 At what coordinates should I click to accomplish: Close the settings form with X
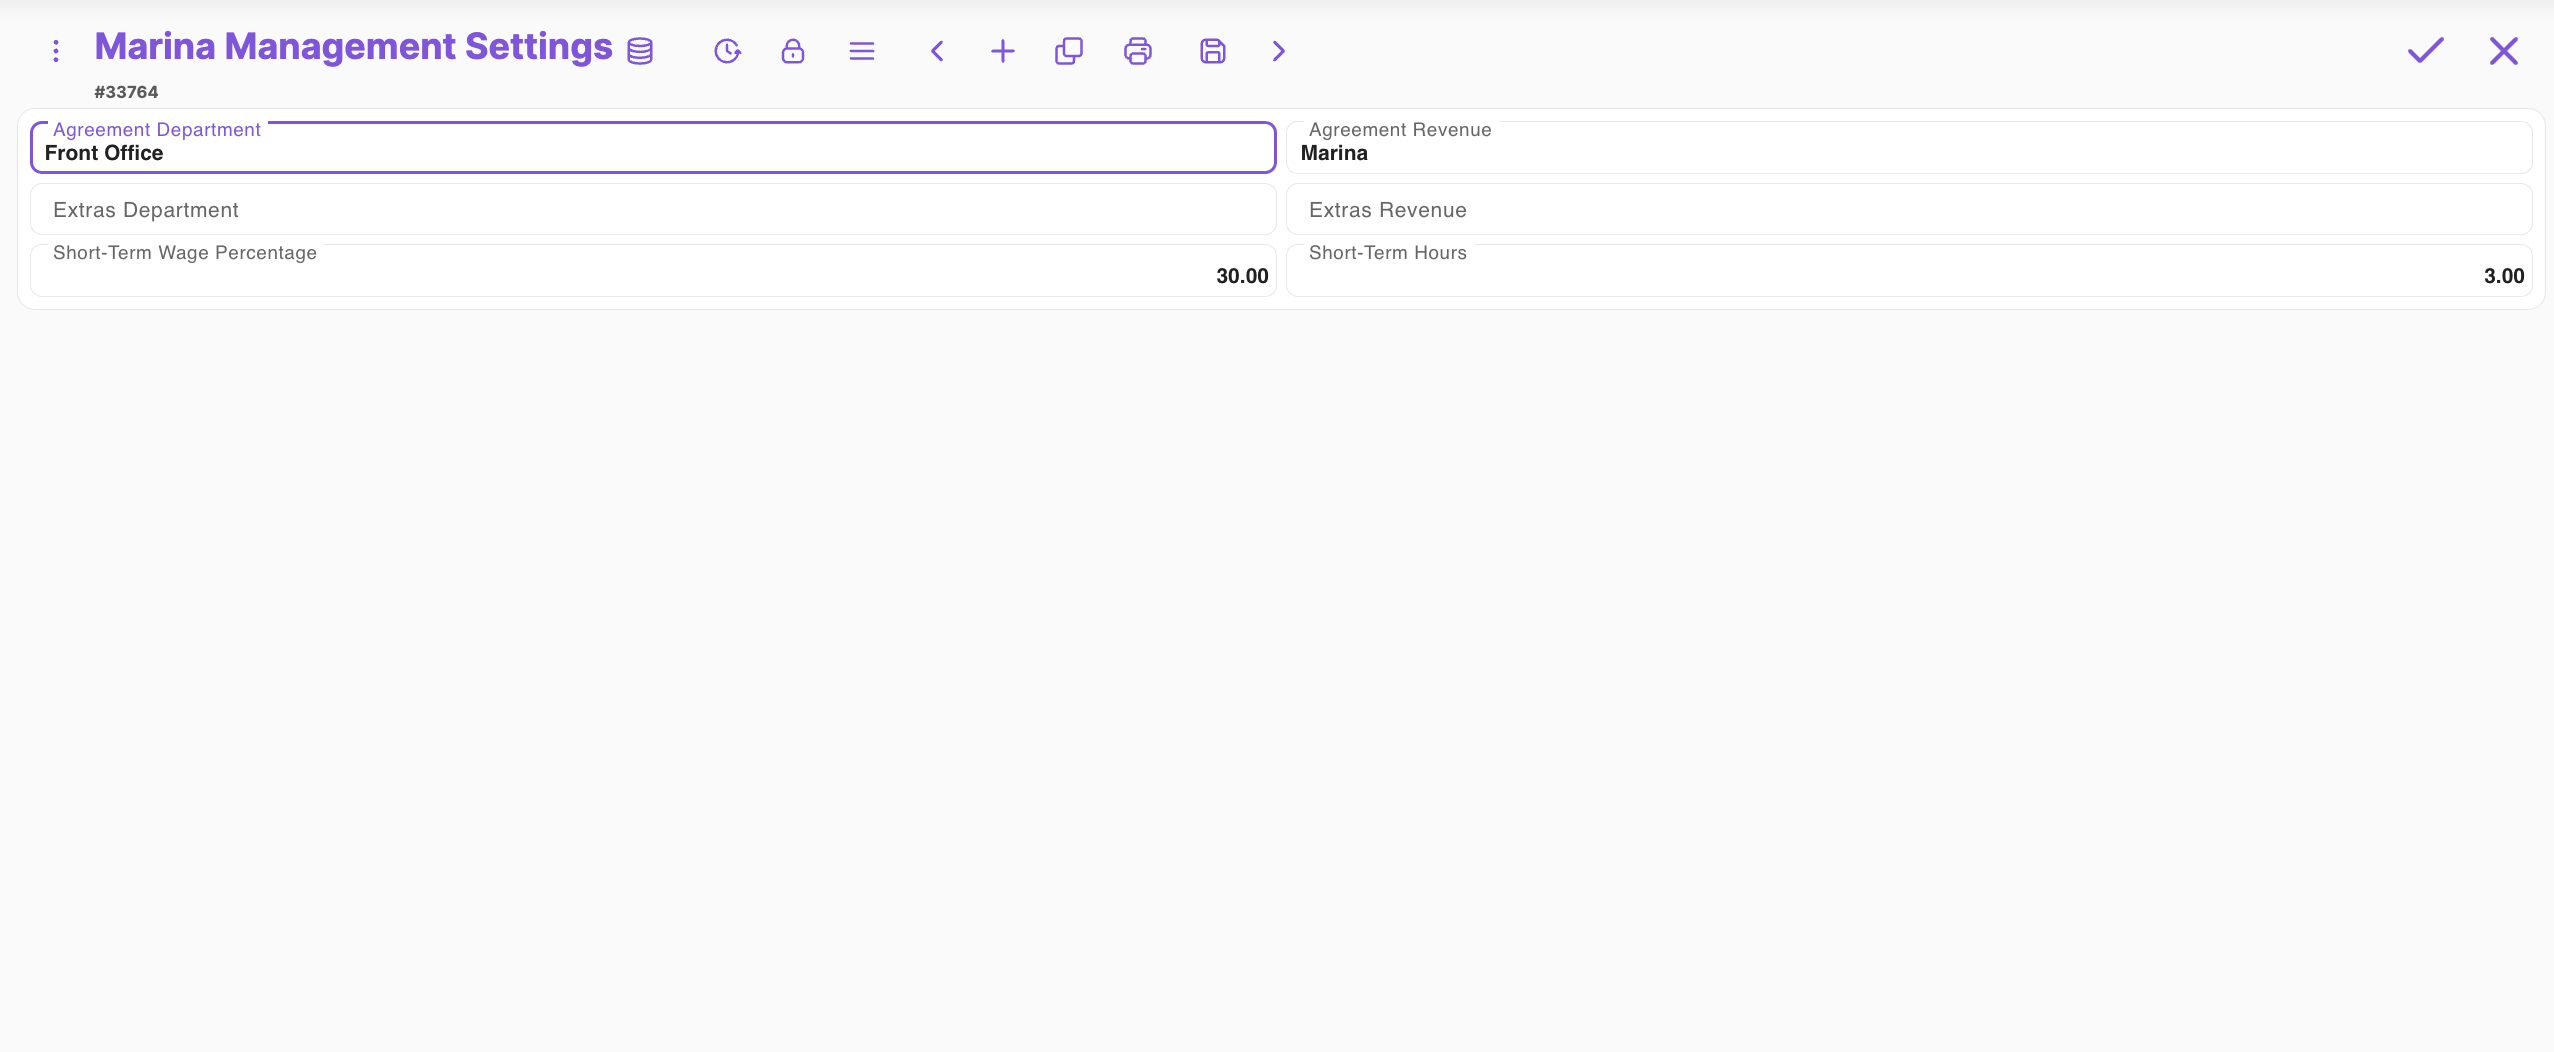tap(2503, 51)
